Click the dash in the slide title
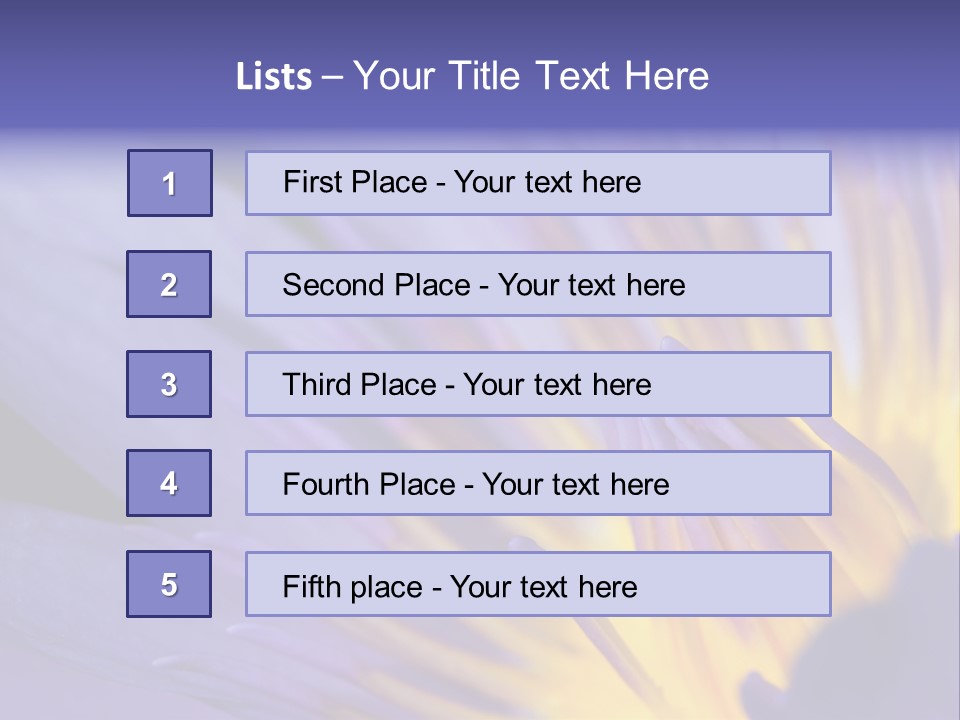The height and width of the screenshot is (720, 960). [x=333, y=77]
